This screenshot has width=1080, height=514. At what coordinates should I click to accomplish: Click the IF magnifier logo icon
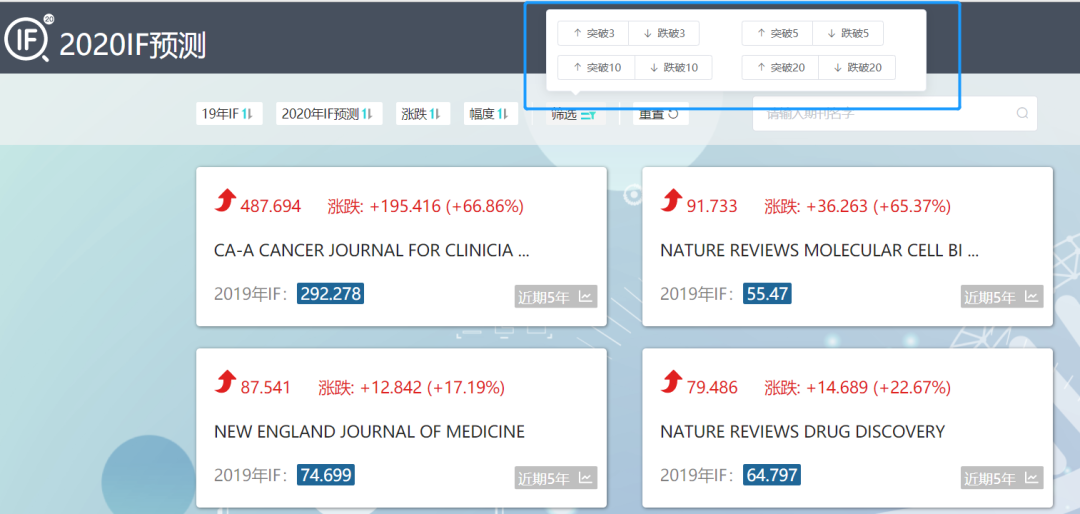pos(29,38)
